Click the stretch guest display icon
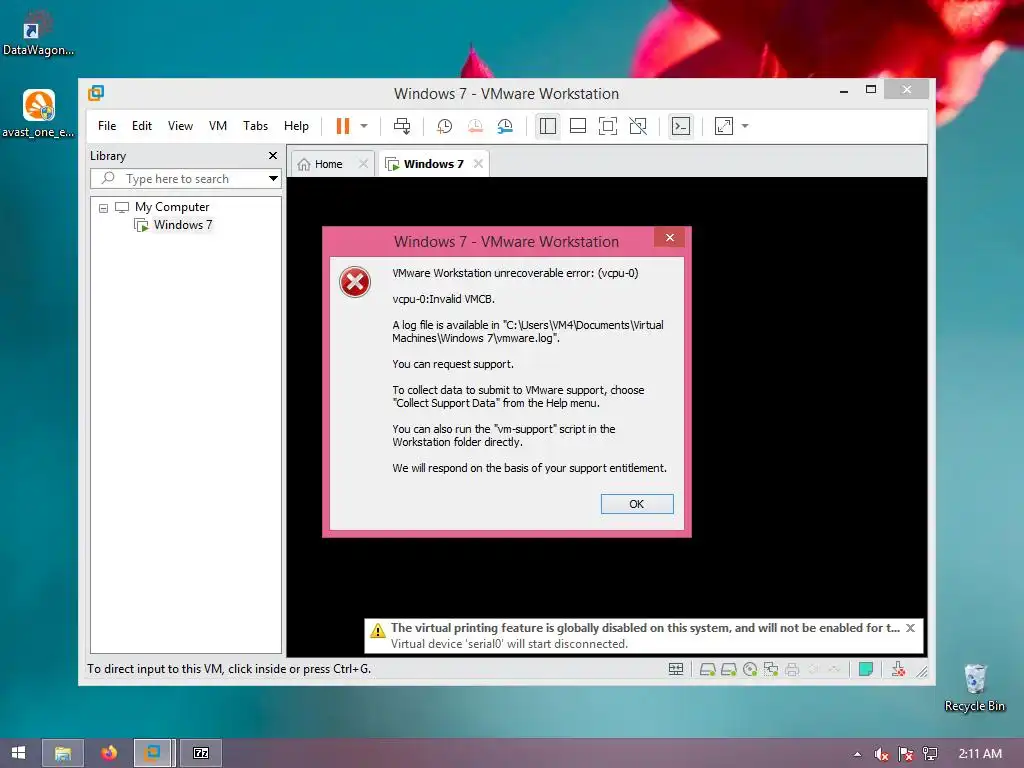The height and width of the screenshot is (768, 1024). pyautogui.click(x=724, y=126)
